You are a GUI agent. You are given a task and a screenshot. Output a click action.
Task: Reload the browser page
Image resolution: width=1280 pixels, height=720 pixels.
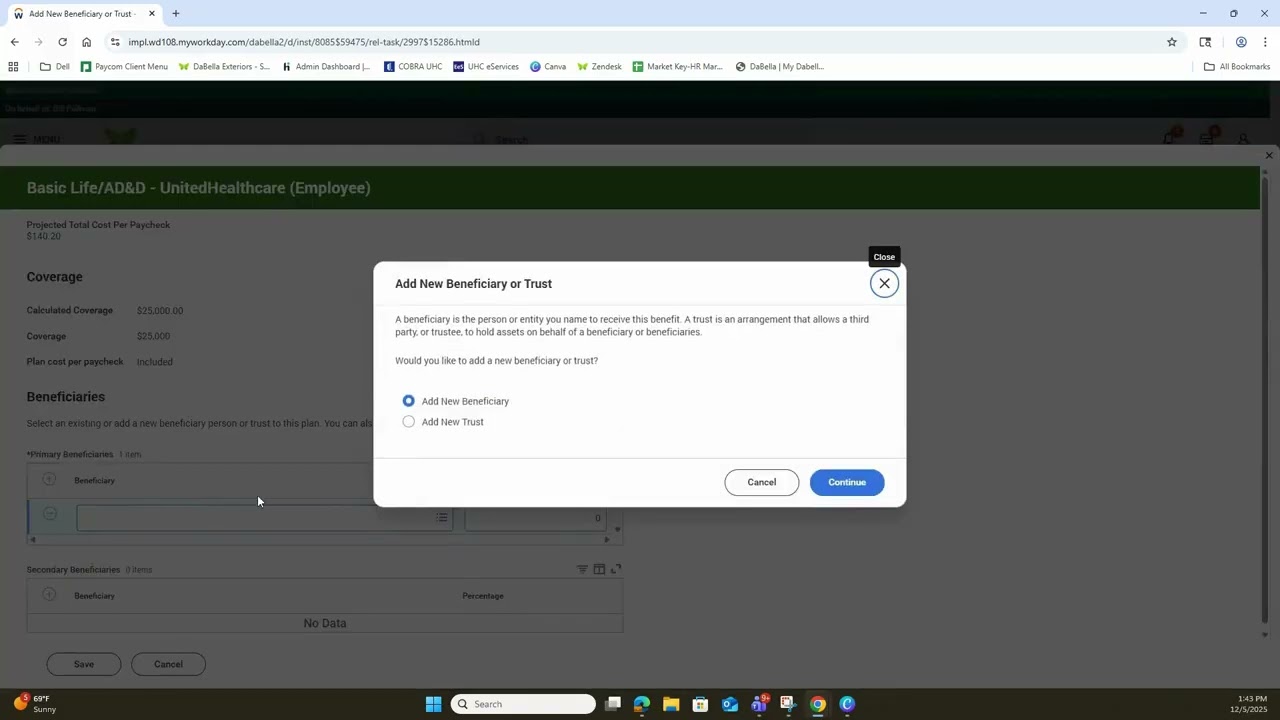pyautogui.click(x=62, y=42)
